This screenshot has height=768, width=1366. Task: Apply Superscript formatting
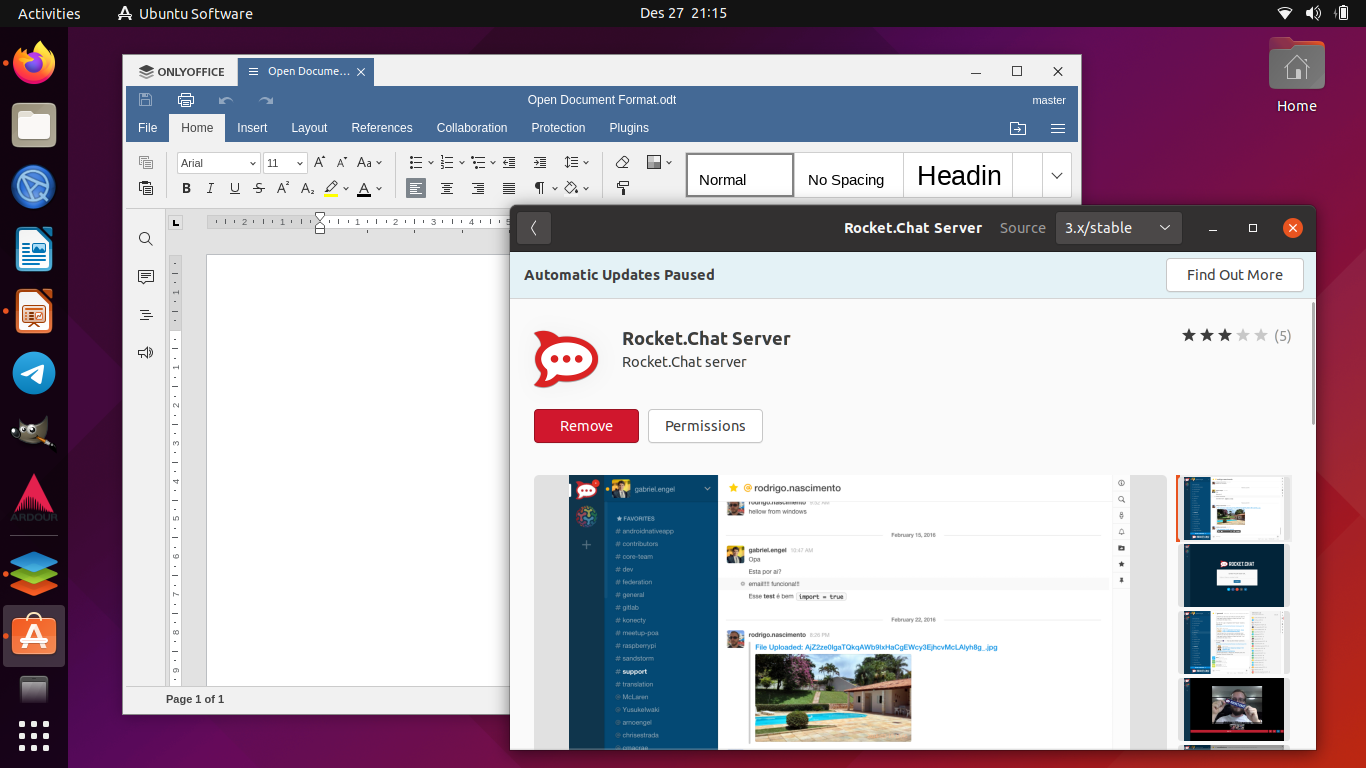[x=283, y=188]
